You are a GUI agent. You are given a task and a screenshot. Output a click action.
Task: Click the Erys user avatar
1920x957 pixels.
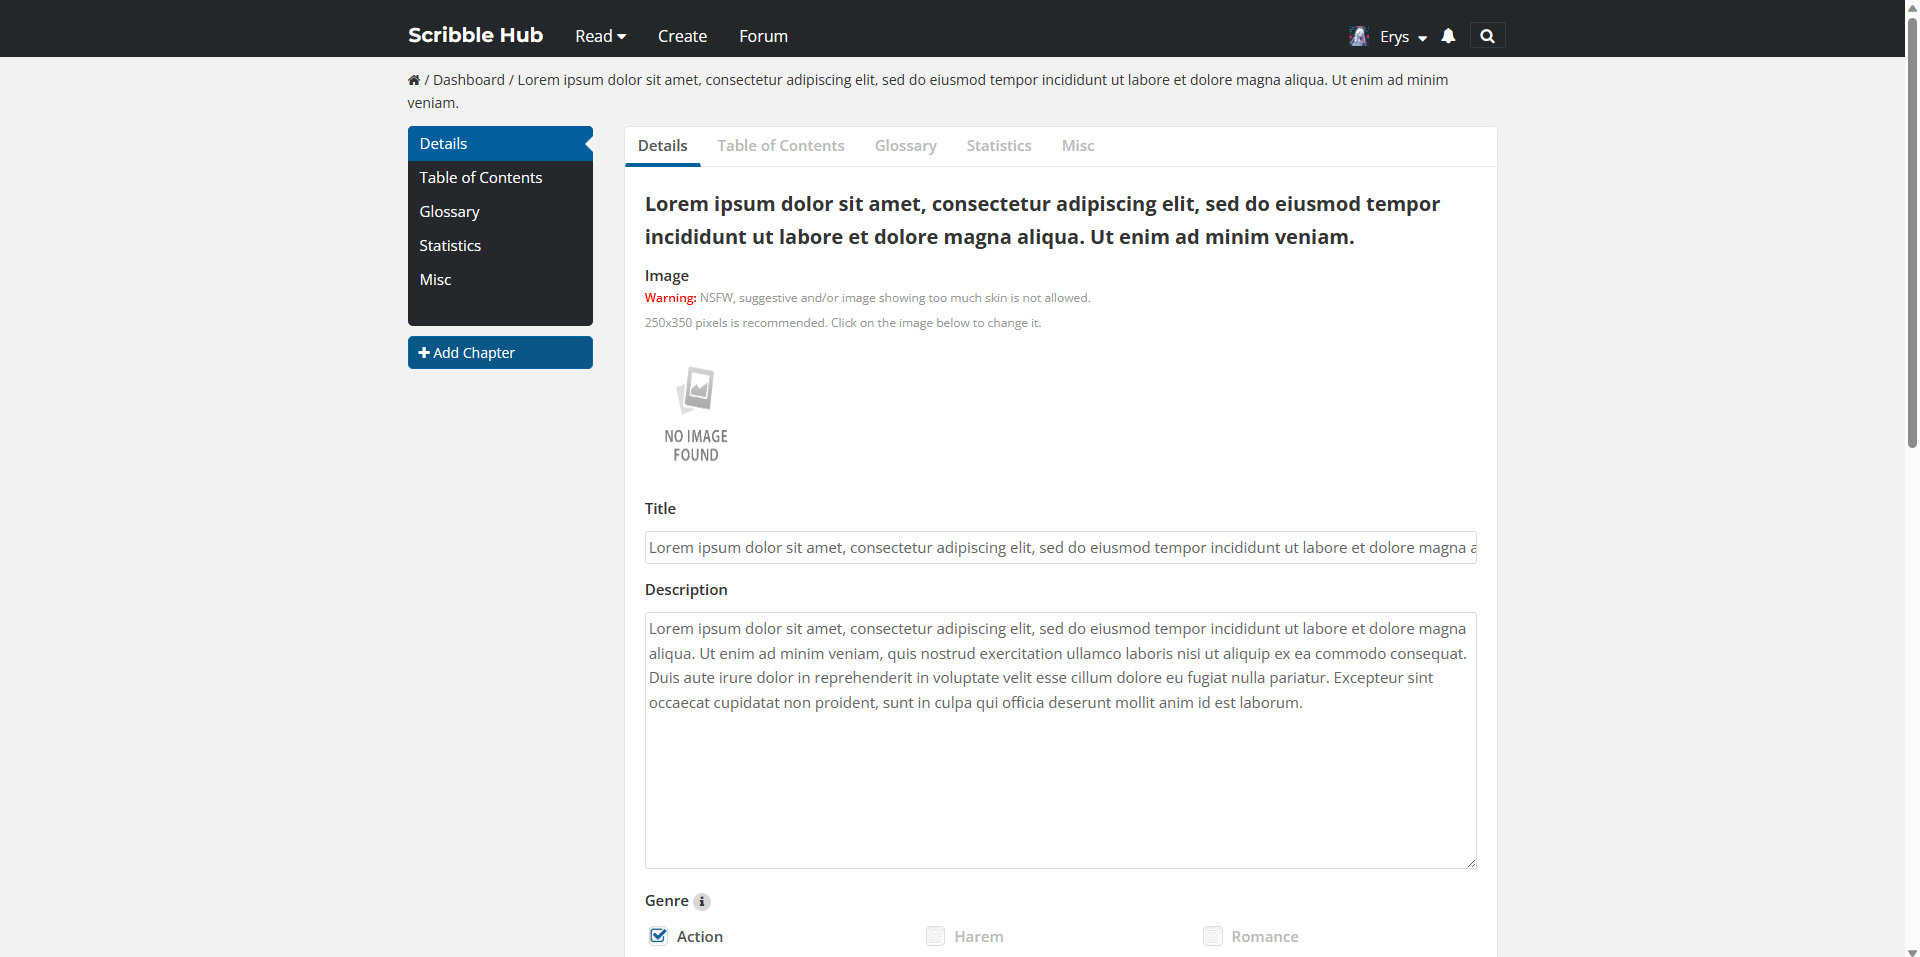tap(1358, 36)
